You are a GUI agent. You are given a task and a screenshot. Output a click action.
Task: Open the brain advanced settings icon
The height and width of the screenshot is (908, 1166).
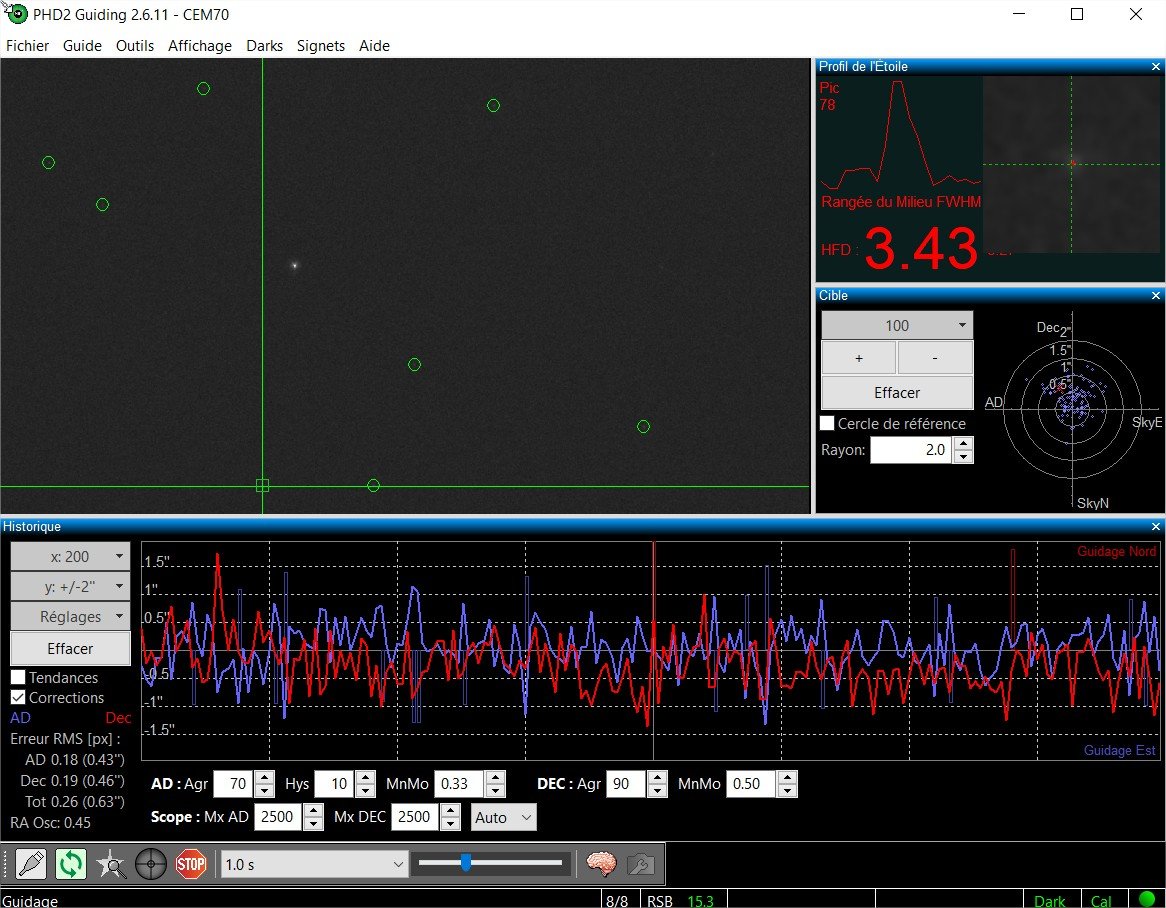tap(602, 864)
